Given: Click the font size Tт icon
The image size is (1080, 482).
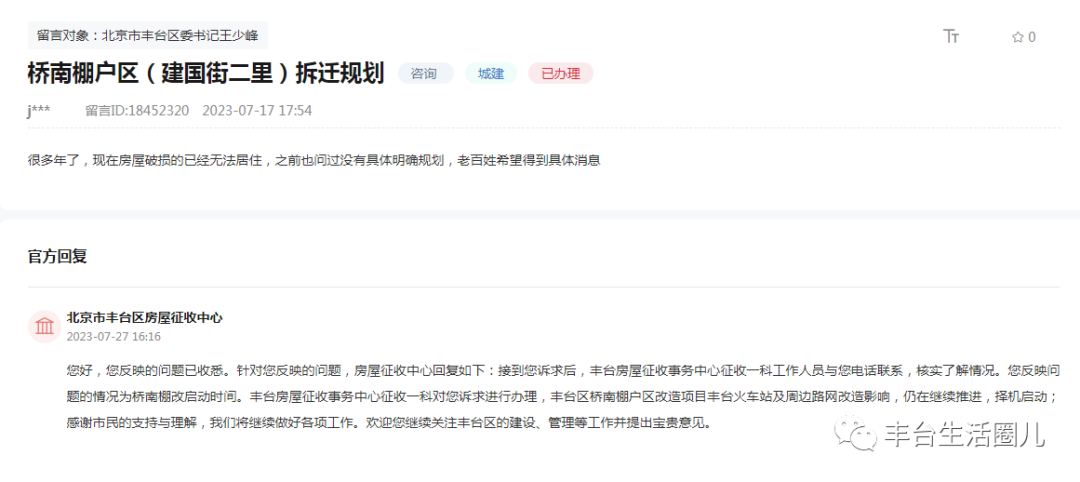Looking at the screenshot, I should 951,37.
